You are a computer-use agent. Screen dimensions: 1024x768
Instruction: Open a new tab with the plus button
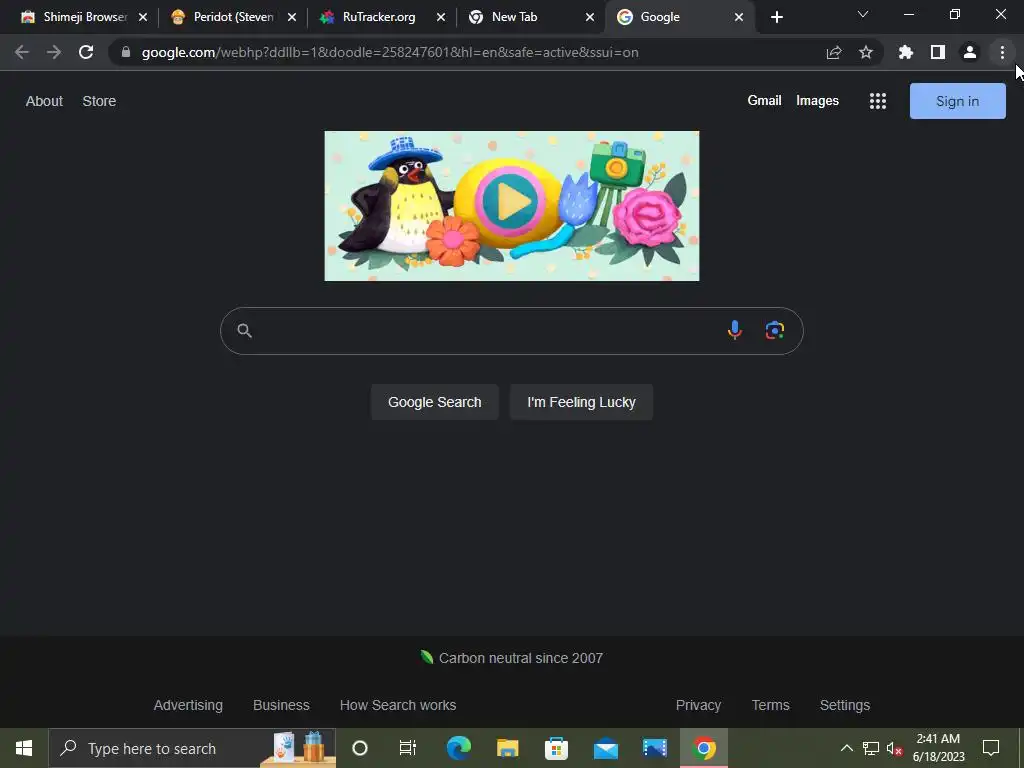[x=776, y=17]
